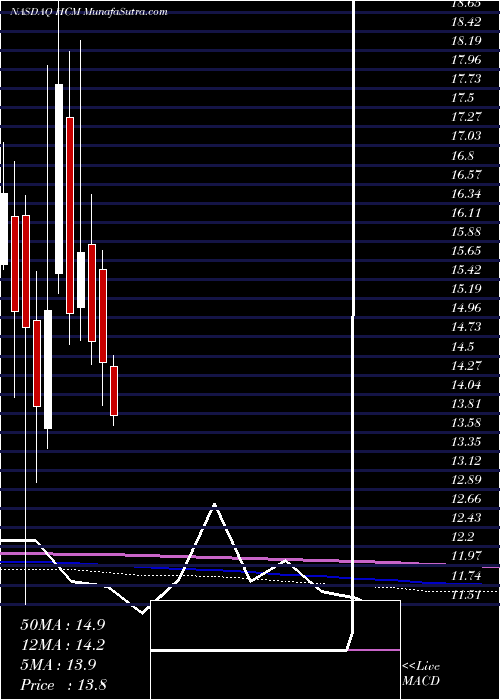Click the 14.96 price axis label
This screenshot has height=700, width=500.
tap(466, 308)
